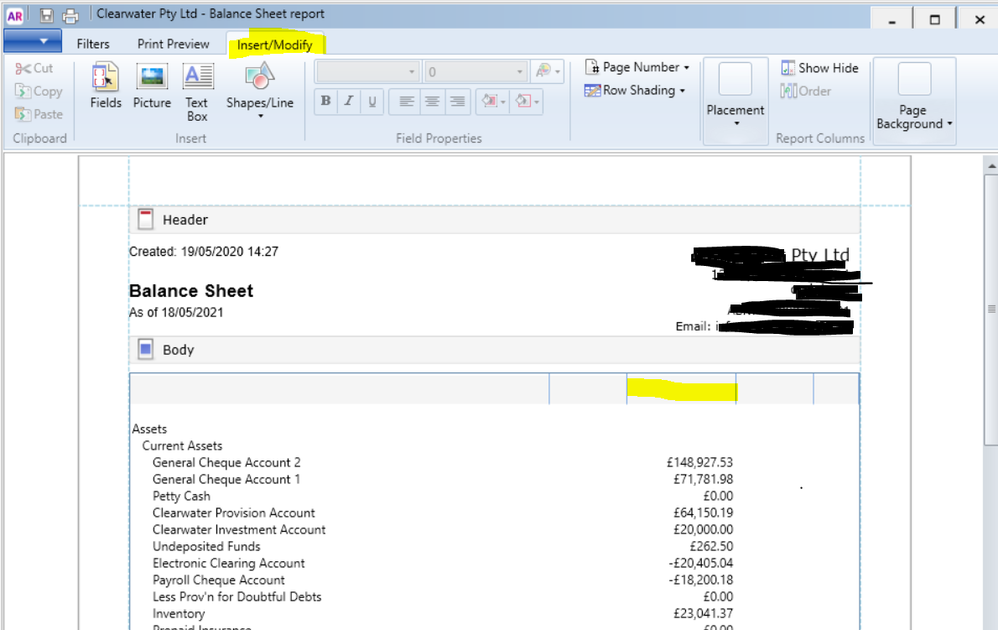Click the Page Background button
The height and width of the screenshot is (630, 998).
tap(914, 100)
